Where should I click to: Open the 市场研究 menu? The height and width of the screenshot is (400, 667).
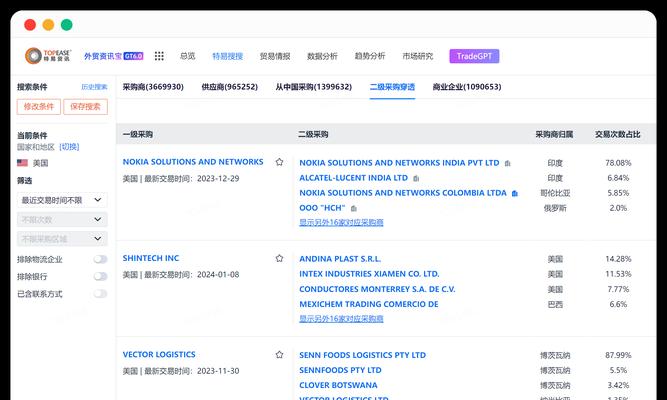pyautogui.click(x=418, y=56)
